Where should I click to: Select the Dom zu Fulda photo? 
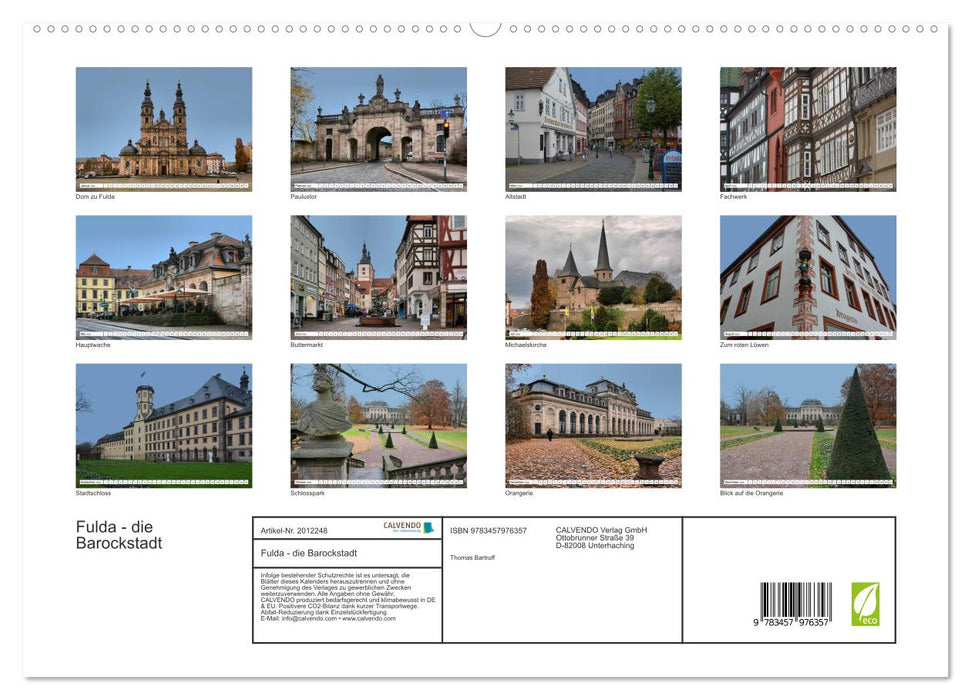[x=164, y=125]
